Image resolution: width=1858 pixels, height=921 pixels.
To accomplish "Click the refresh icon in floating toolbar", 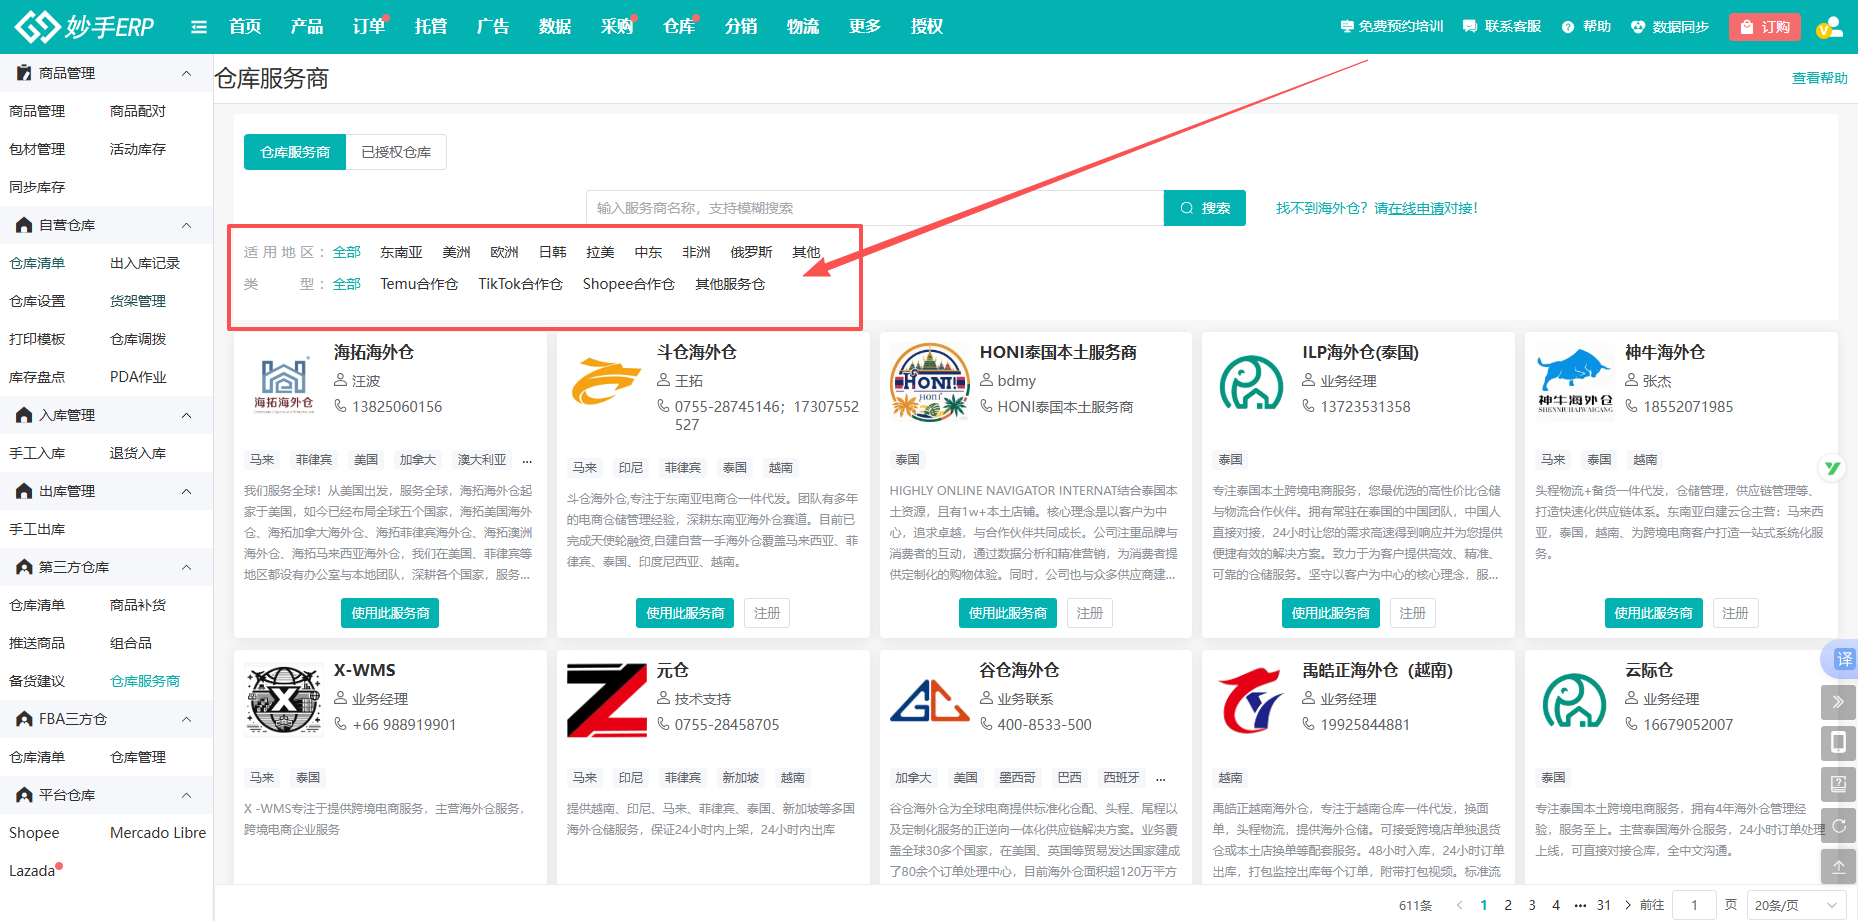I will tap(1838, 826).
